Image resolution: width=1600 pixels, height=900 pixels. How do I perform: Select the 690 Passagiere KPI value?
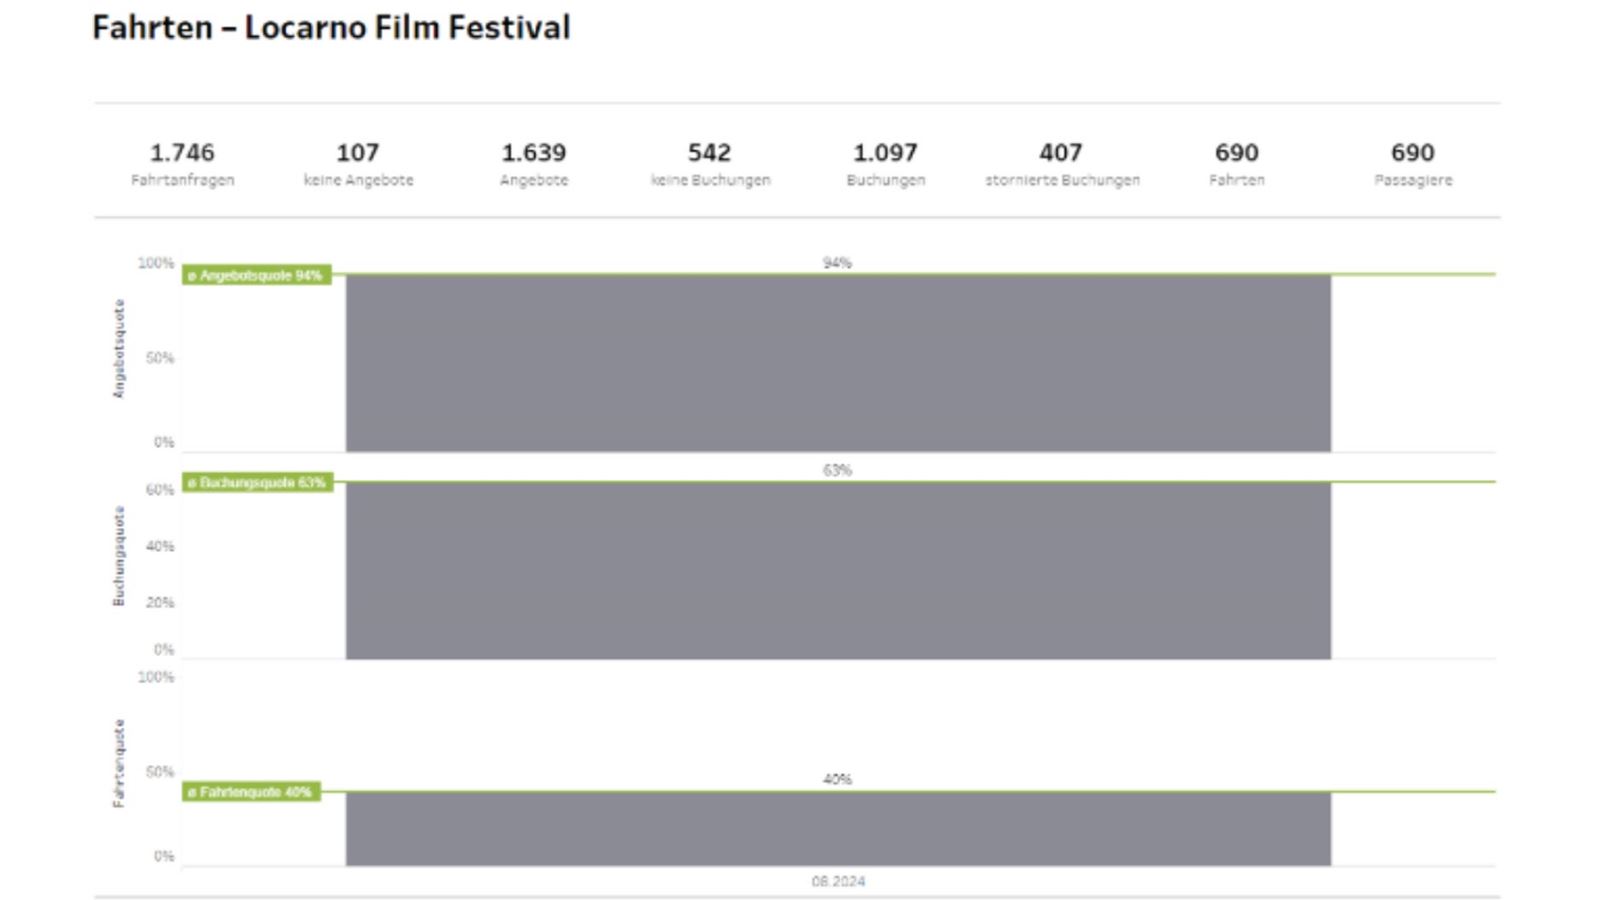coord(1412,153)
